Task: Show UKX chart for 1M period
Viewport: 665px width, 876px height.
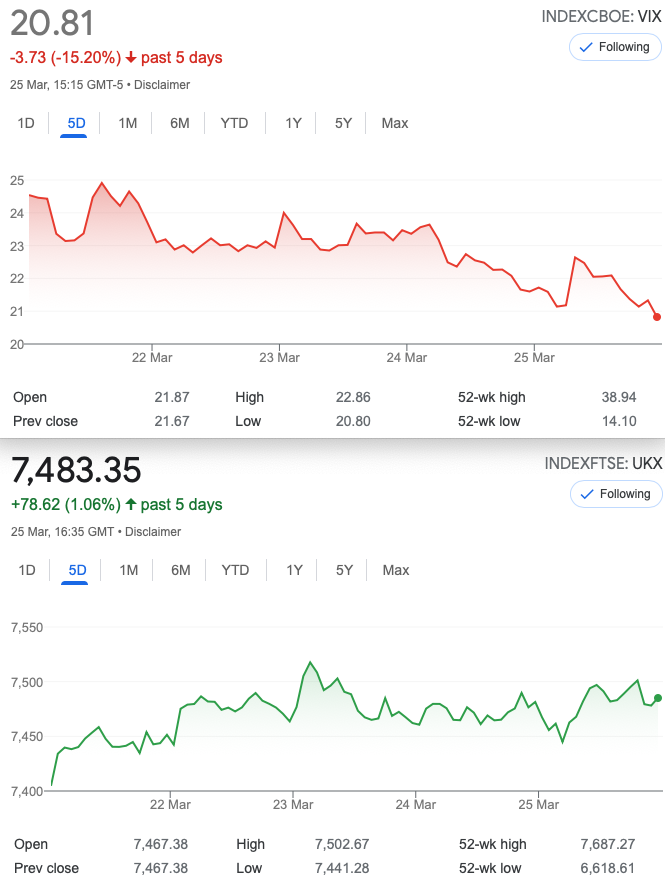Action: pos(129,570)
